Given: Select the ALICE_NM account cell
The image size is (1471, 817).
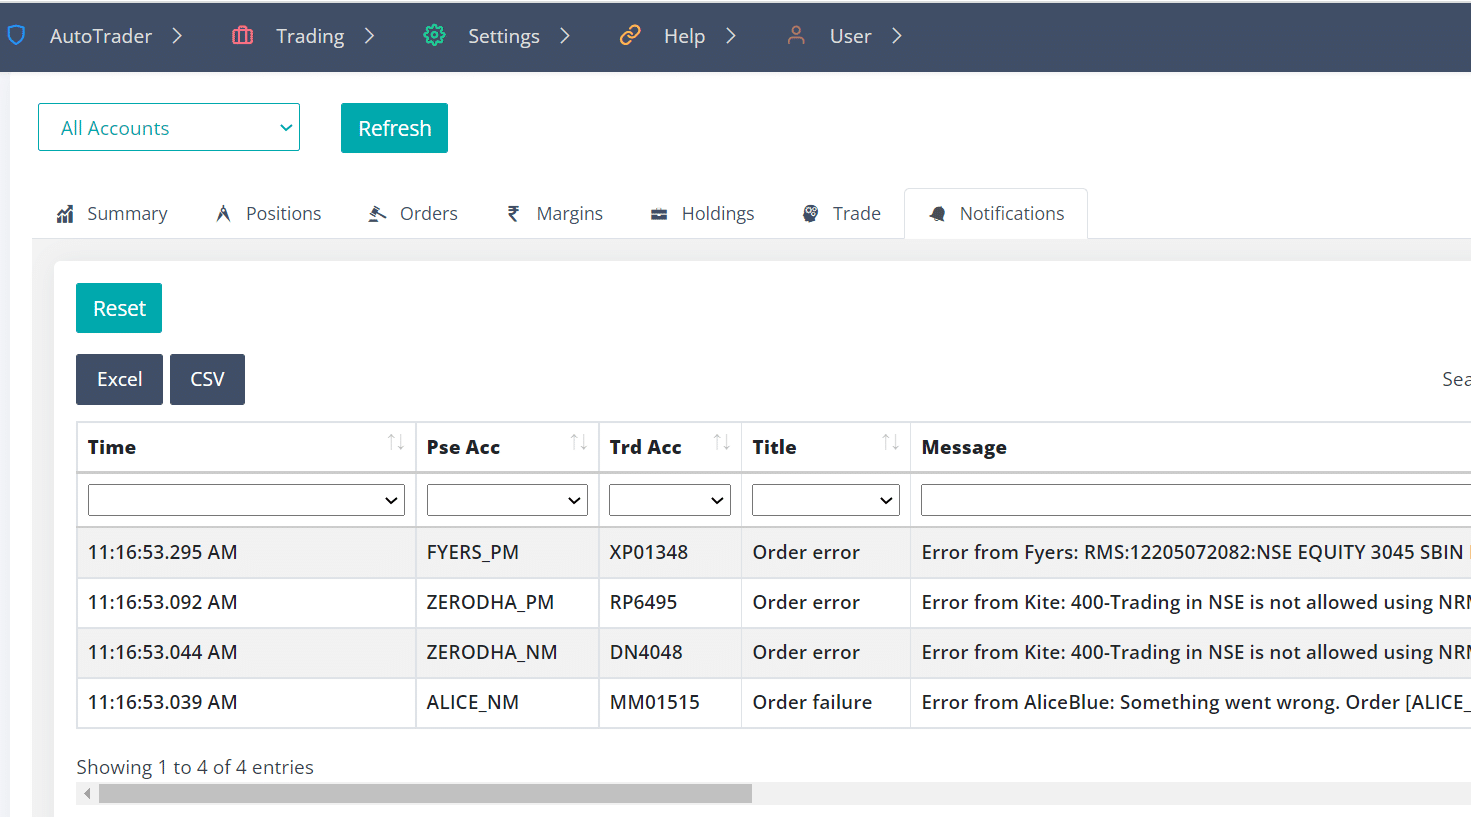Looking at the screenshot, I should [x=507, y=702].
